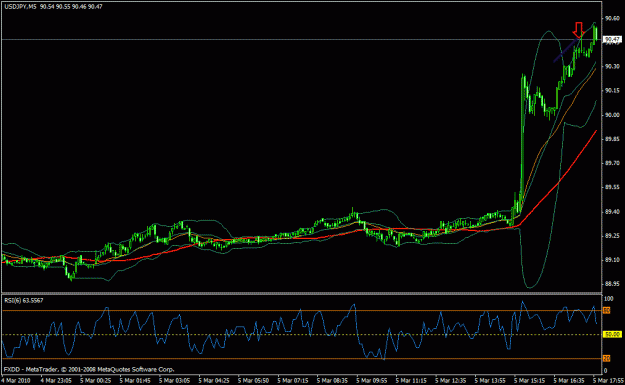Click the 5 Mar 09:55 time label

(x=371, y=381)
